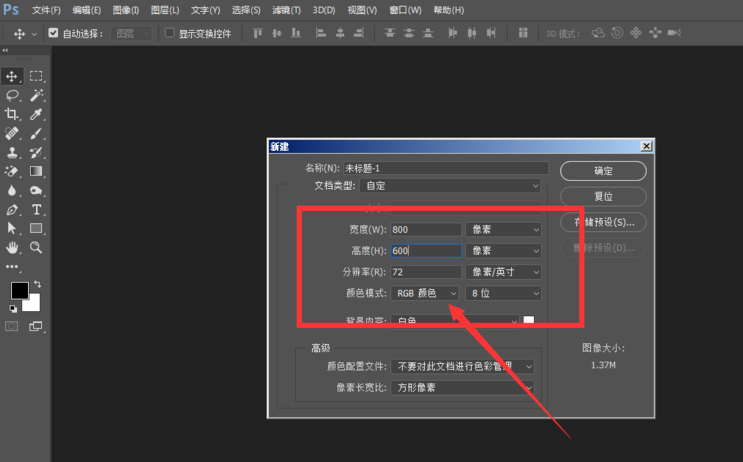Collapse the toolbox with double-arrow icon
The height and width of the screenshot is (462, 743).
[5, 50]
